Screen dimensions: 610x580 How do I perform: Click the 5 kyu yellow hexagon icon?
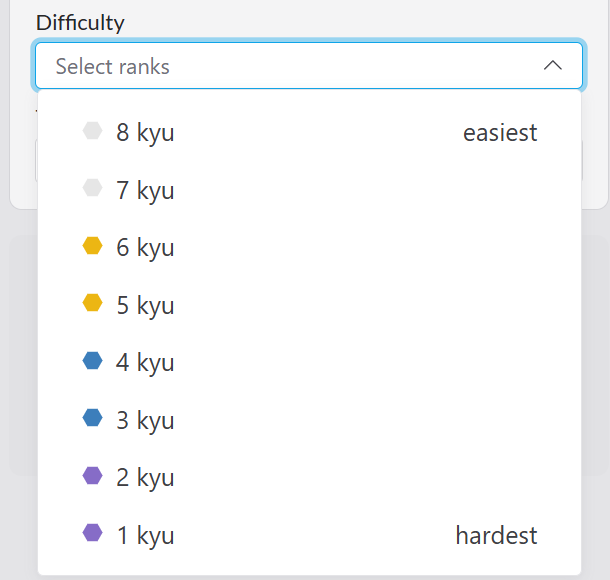tap(93, 303)
